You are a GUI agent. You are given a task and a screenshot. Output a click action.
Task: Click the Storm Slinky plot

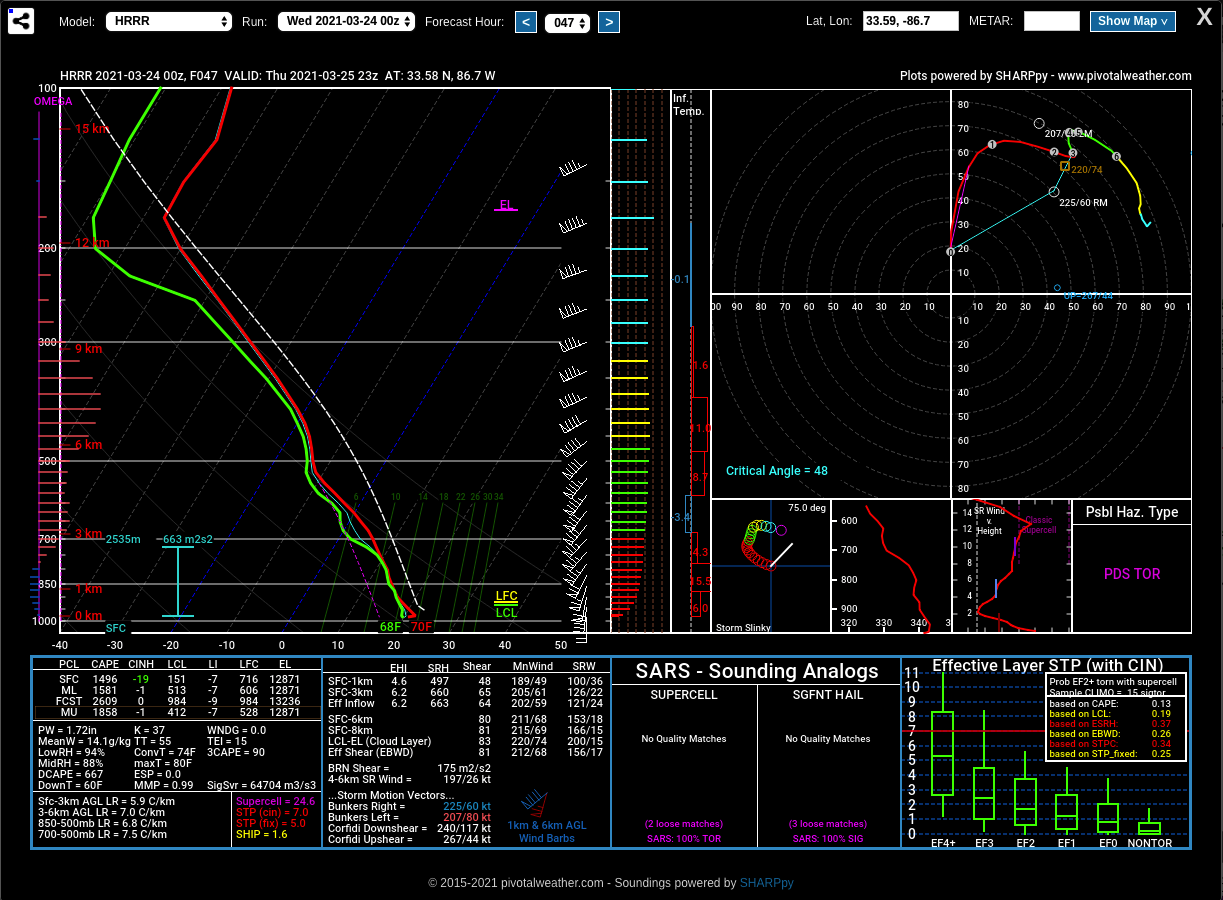coord(770,566)
